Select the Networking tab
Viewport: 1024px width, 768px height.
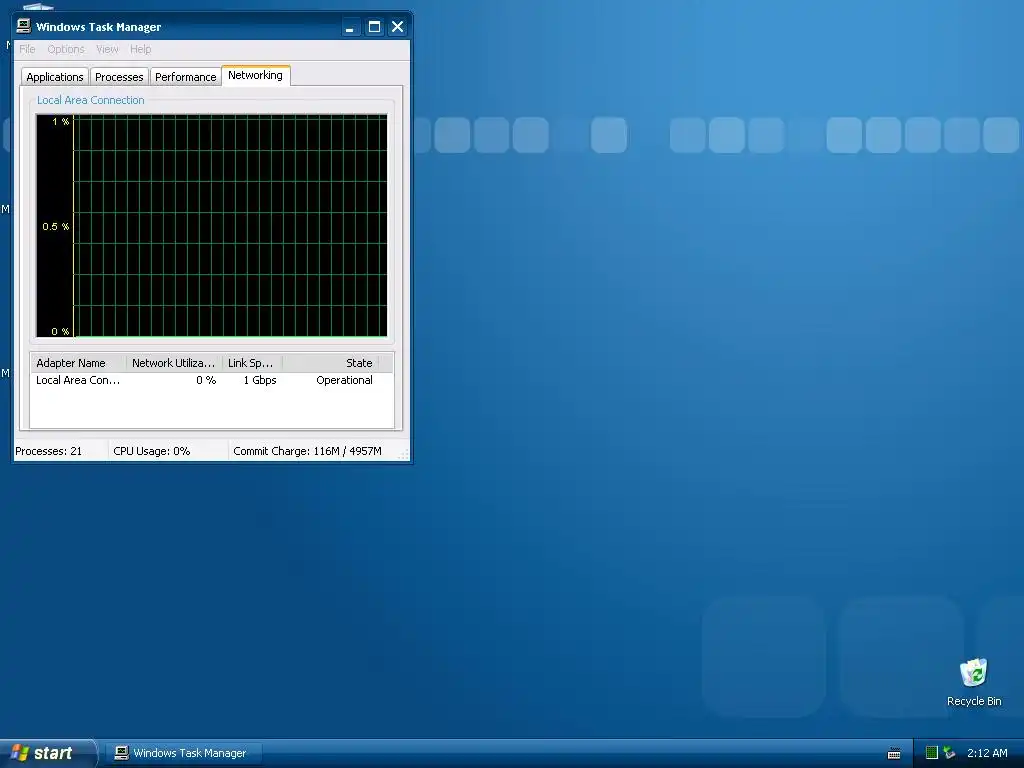255,75
